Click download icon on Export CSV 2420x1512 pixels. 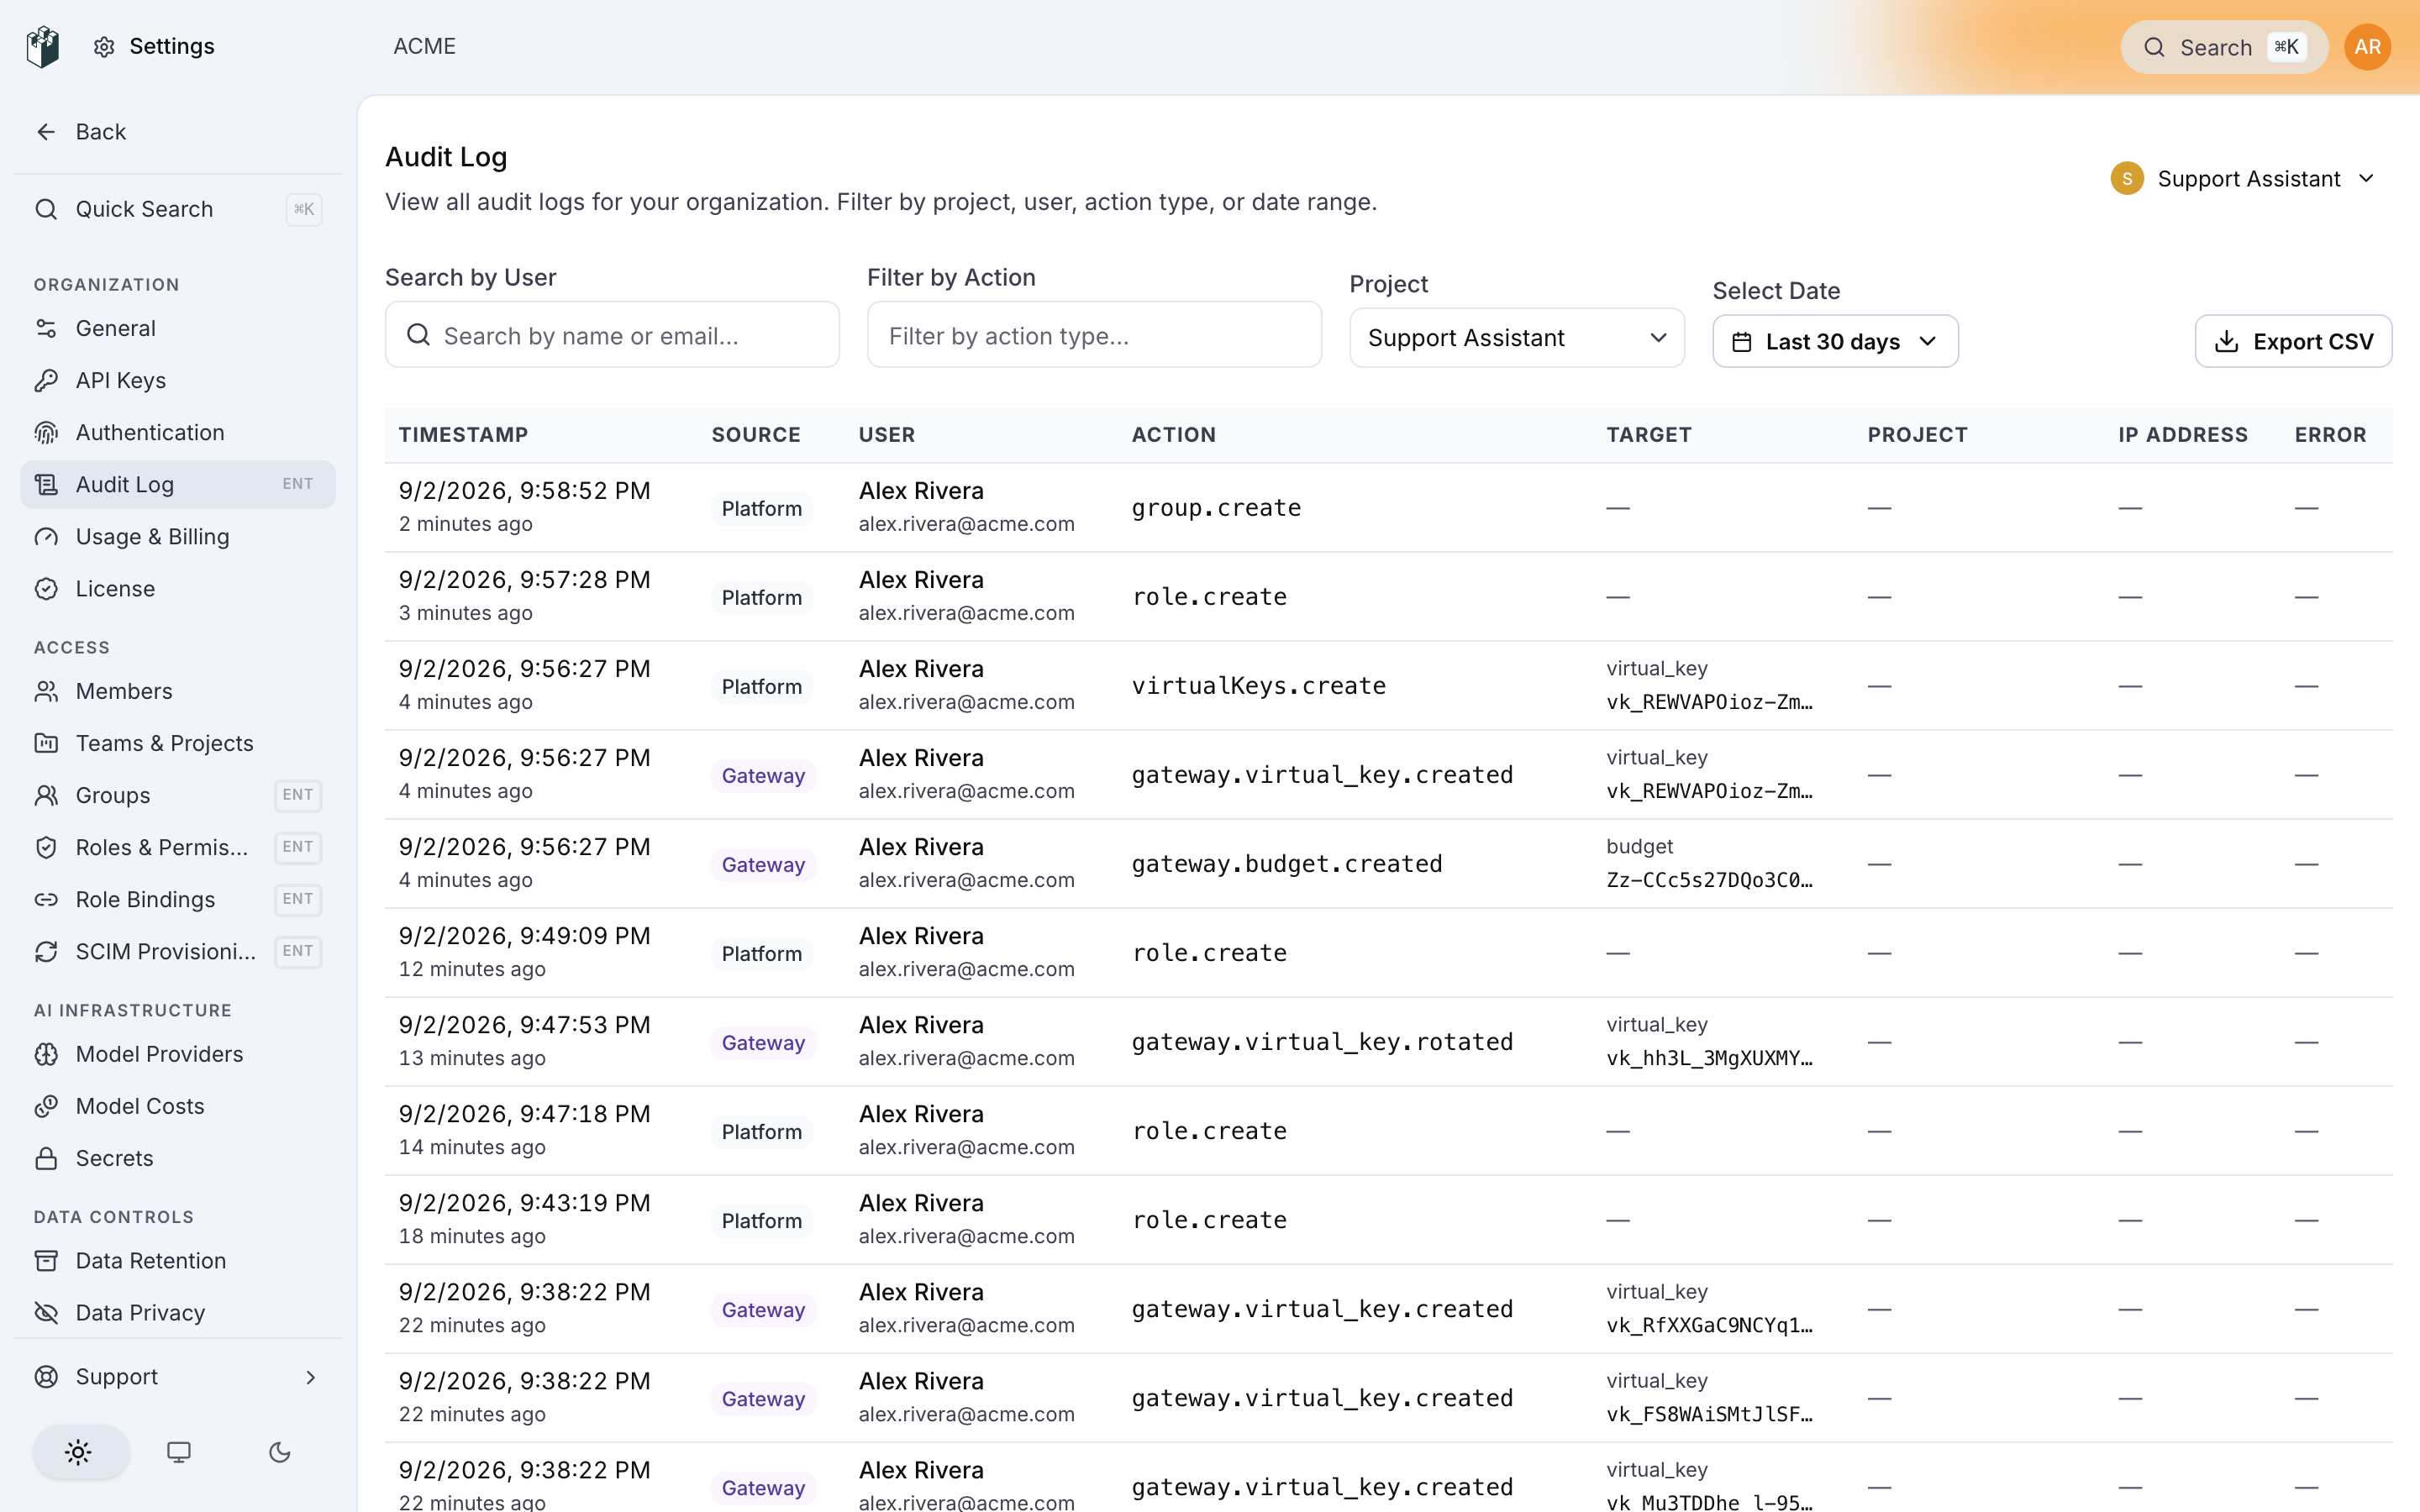2226,342
